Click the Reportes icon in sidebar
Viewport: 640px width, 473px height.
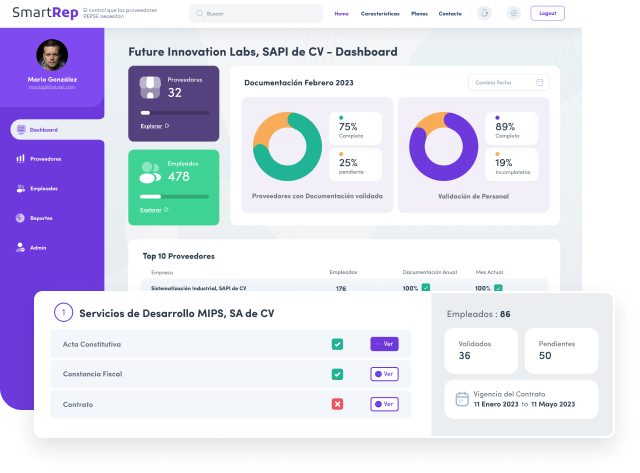pos(20,218)
